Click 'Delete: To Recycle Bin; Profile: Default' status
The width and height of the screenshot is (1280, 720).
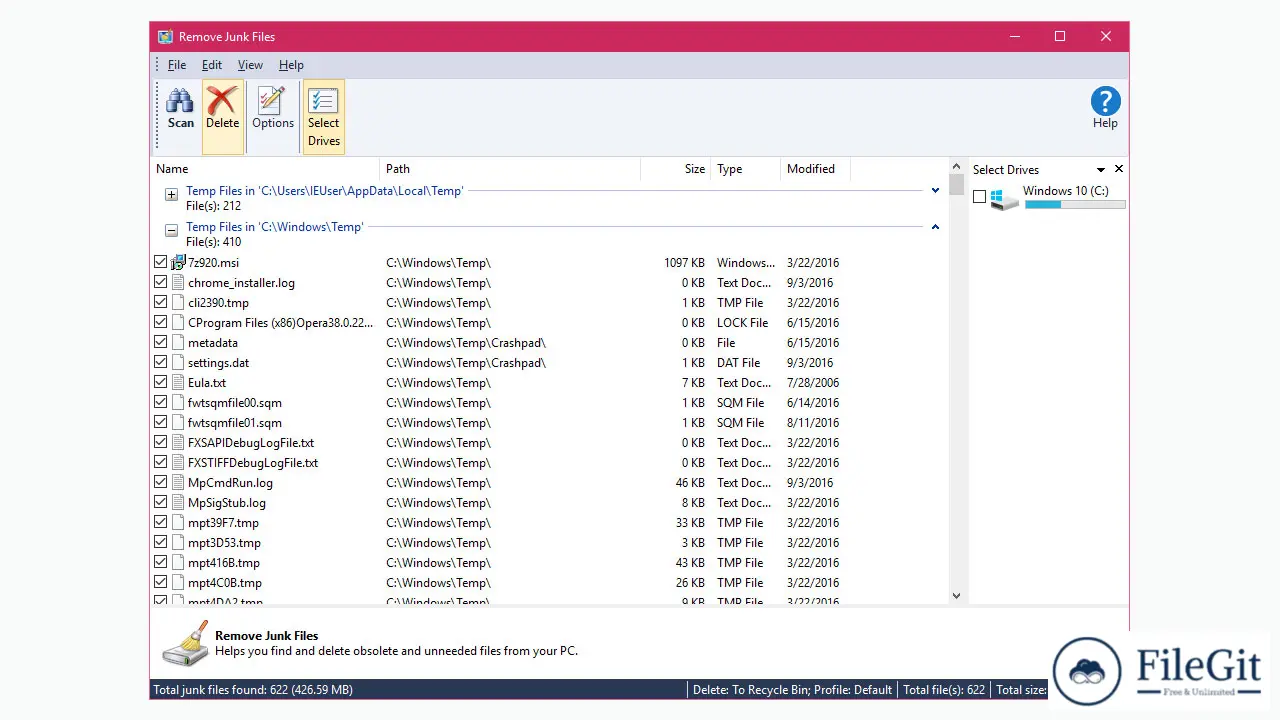coord(792,690)
